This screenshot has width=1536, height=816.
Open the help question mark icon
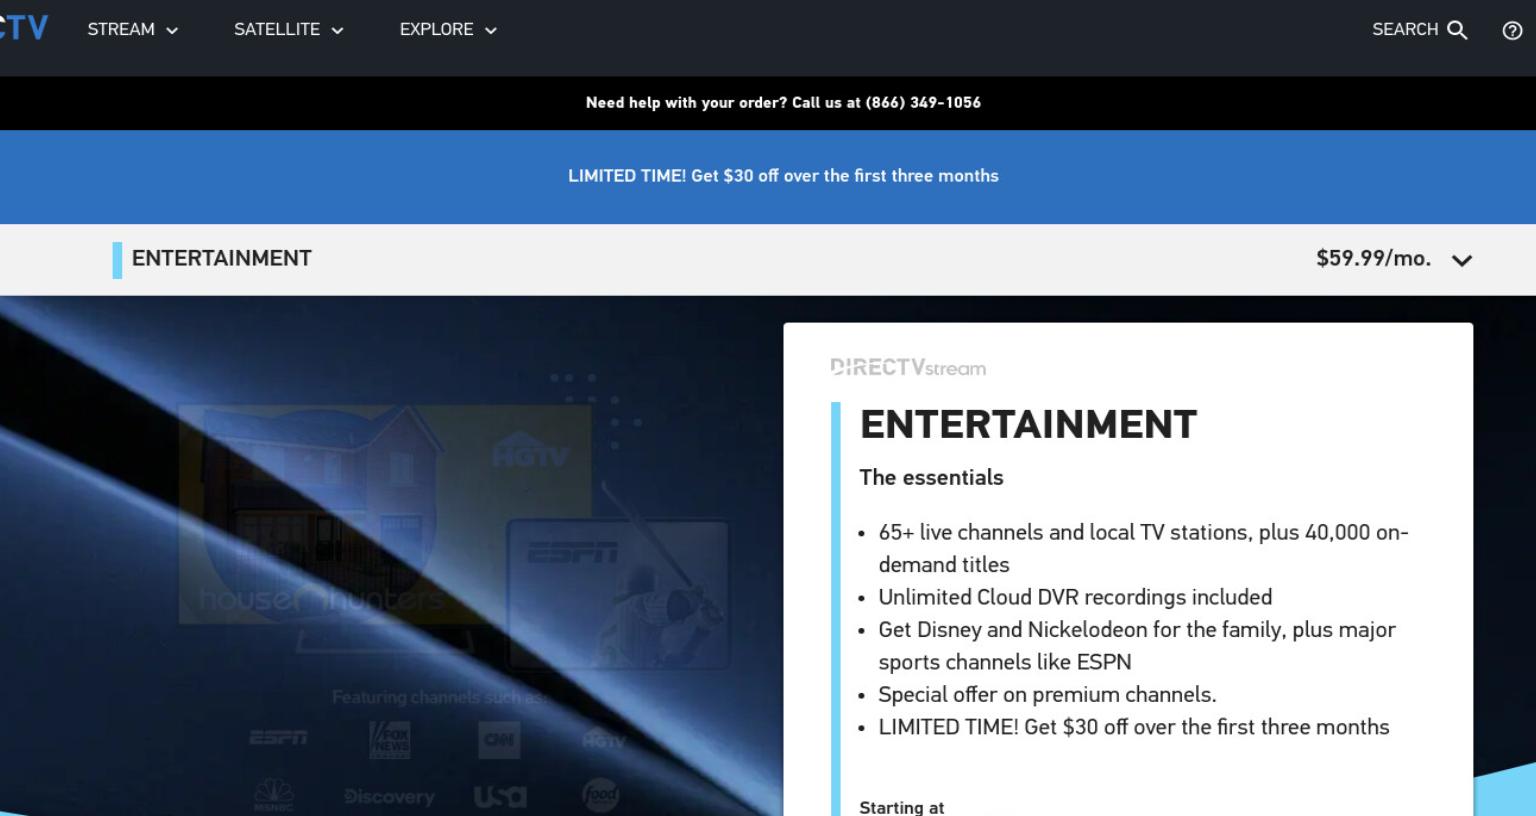click(x=1512, y=31)
